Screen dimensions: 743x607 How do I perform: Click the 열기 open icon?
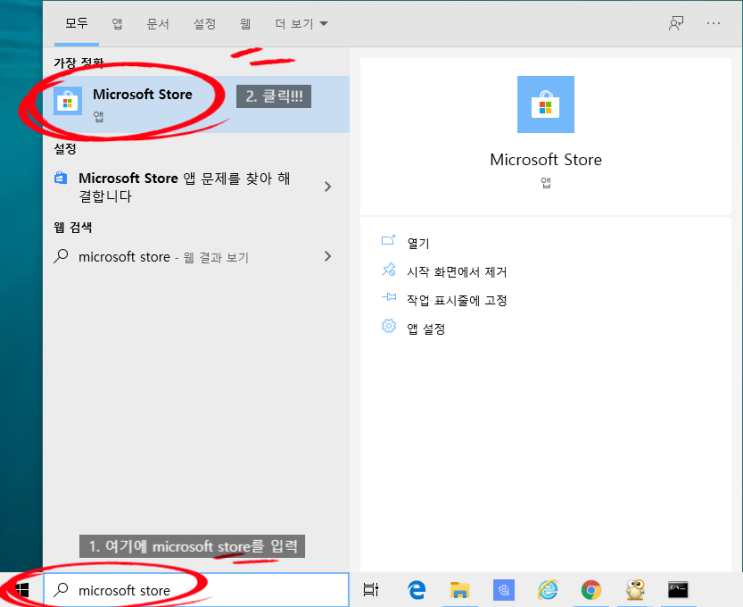click(388, 241)
